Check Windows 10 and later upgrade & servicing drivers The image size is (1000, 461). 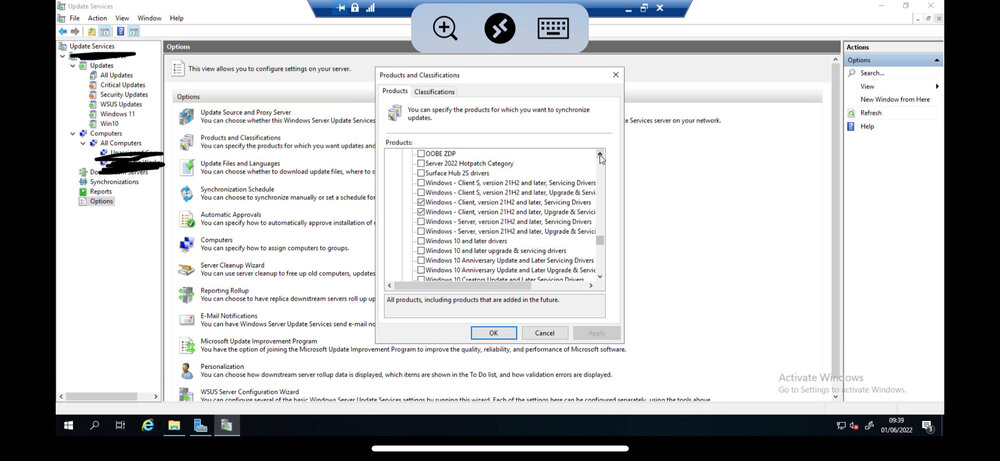coord(420,251)
